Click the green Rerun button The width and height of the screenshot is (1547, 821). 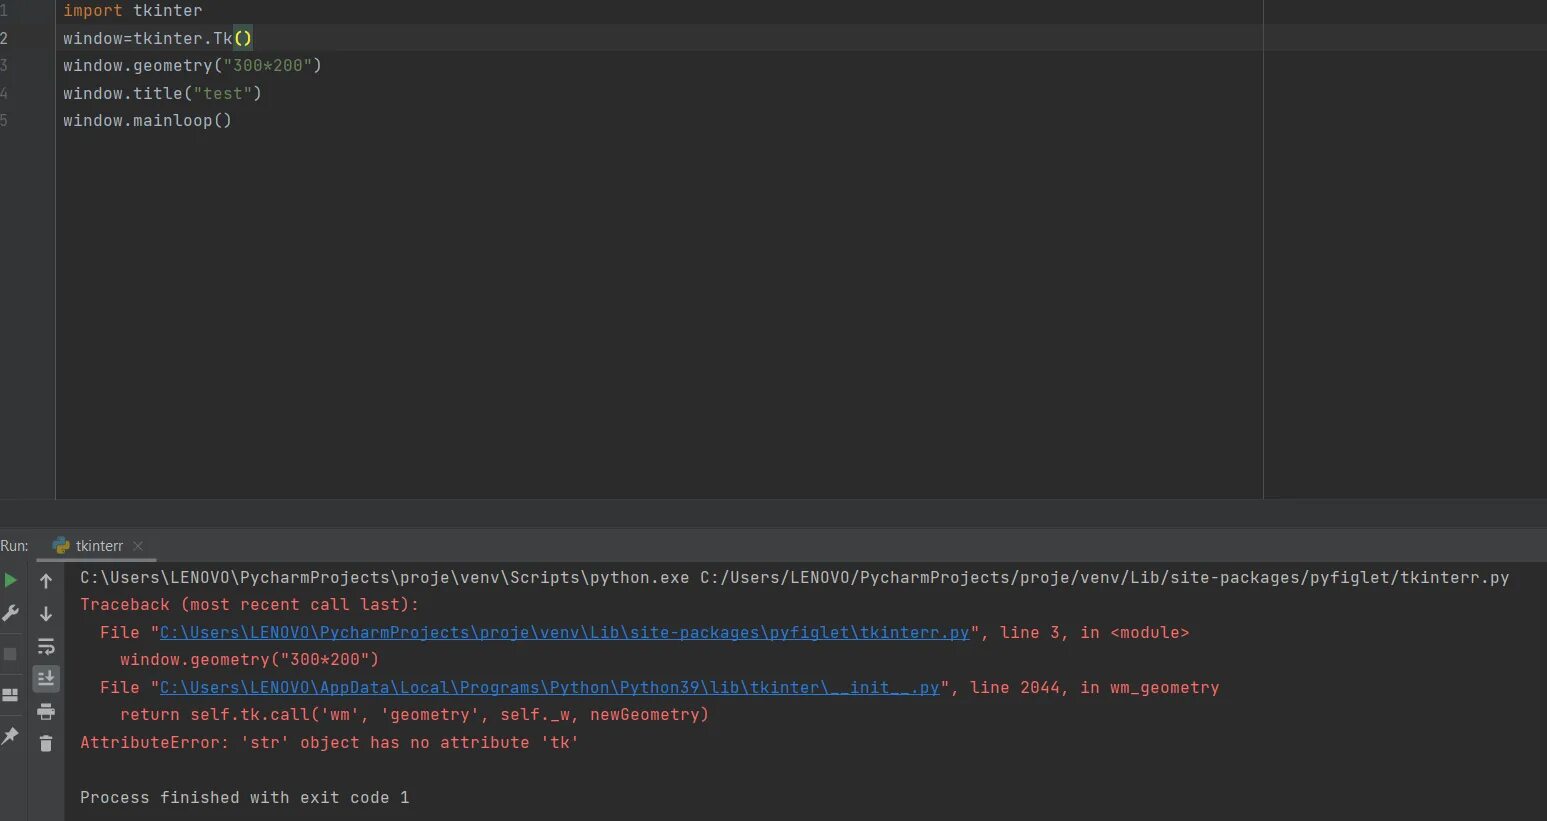click(11, 581)
